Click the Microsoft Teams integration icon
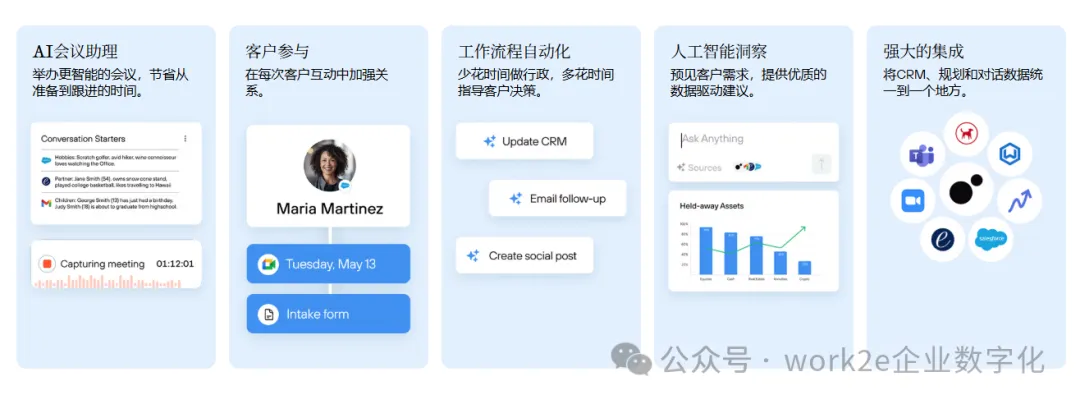 click(x=919, y=155)
